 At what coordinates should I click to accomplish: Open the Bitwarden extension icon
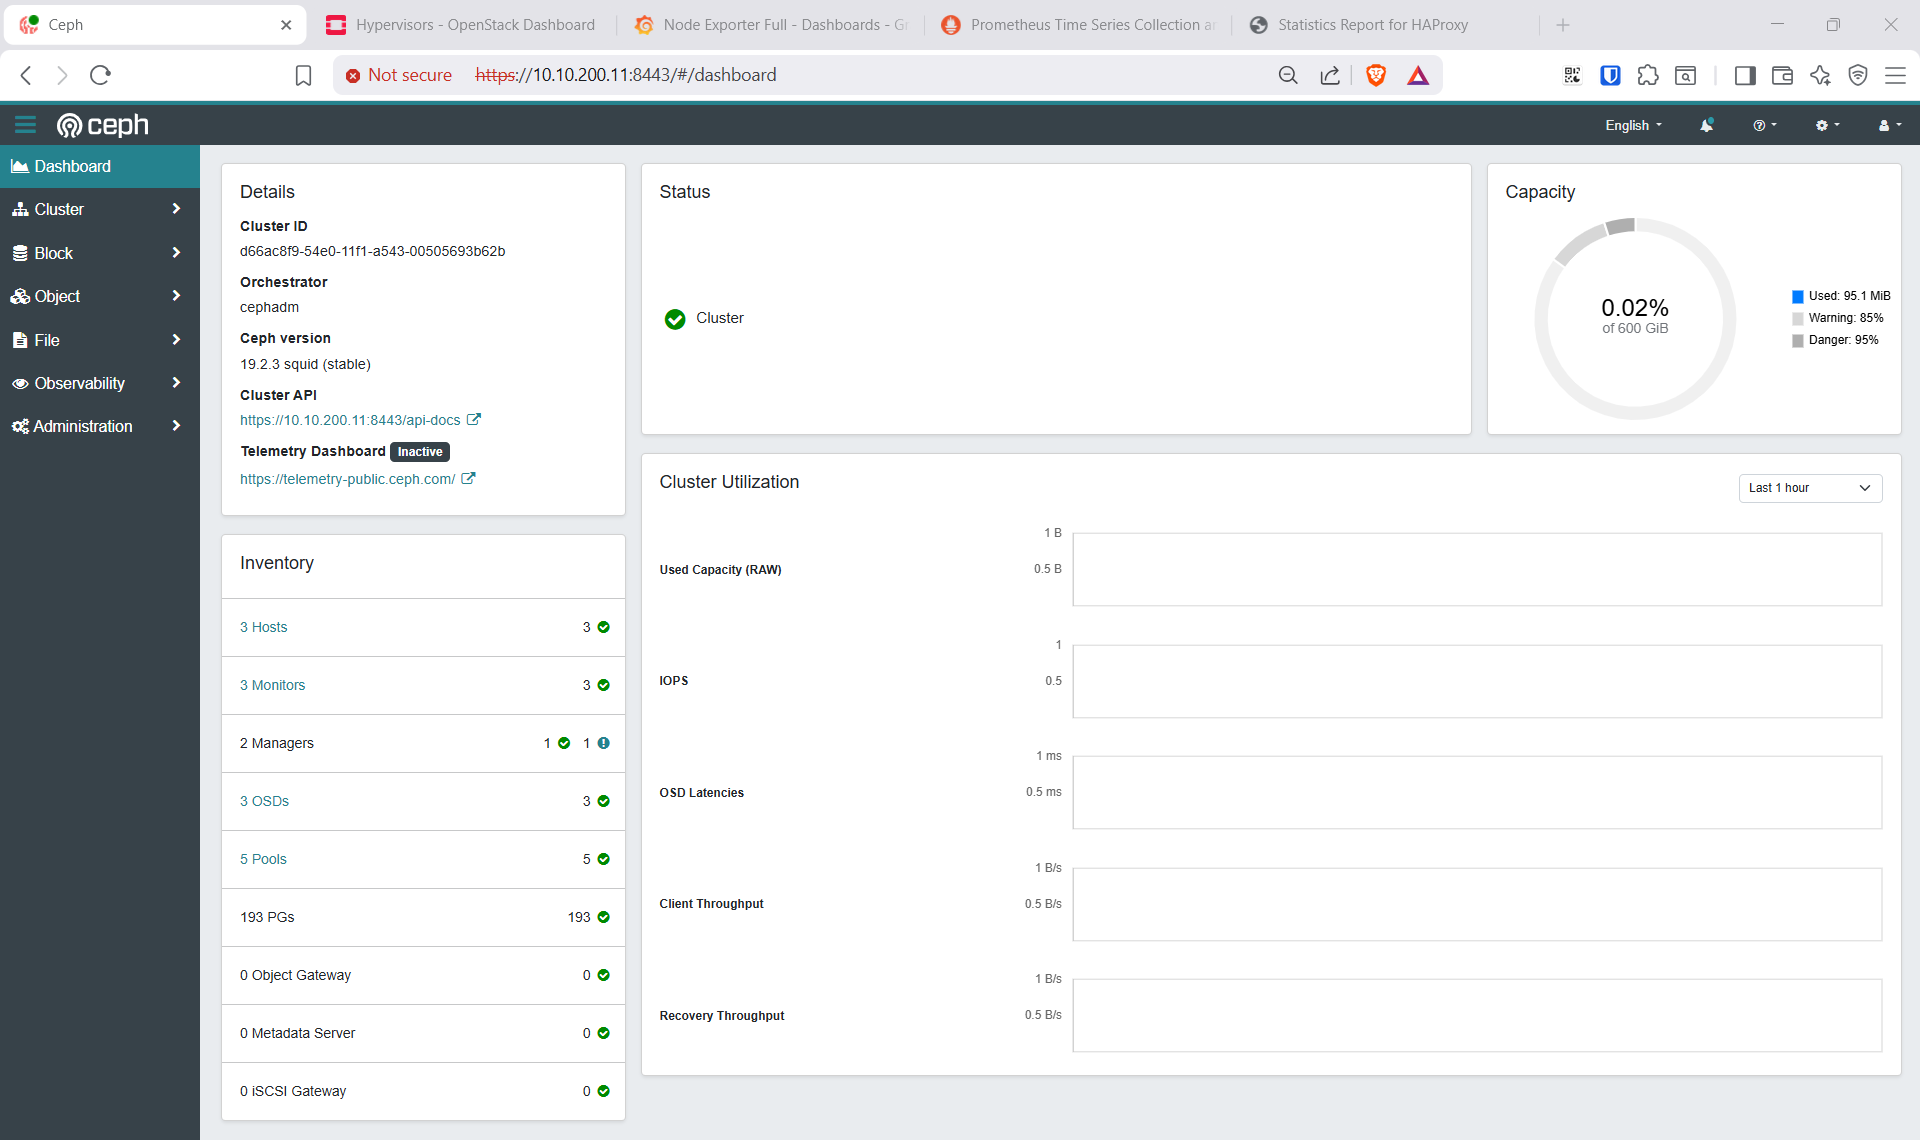click(x=1610, y=75)
